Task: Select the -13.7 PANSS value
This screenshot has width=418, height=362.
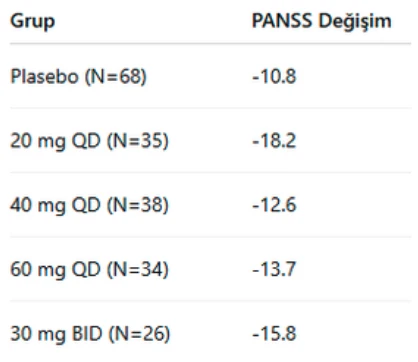Action: [x=274, y=269]
